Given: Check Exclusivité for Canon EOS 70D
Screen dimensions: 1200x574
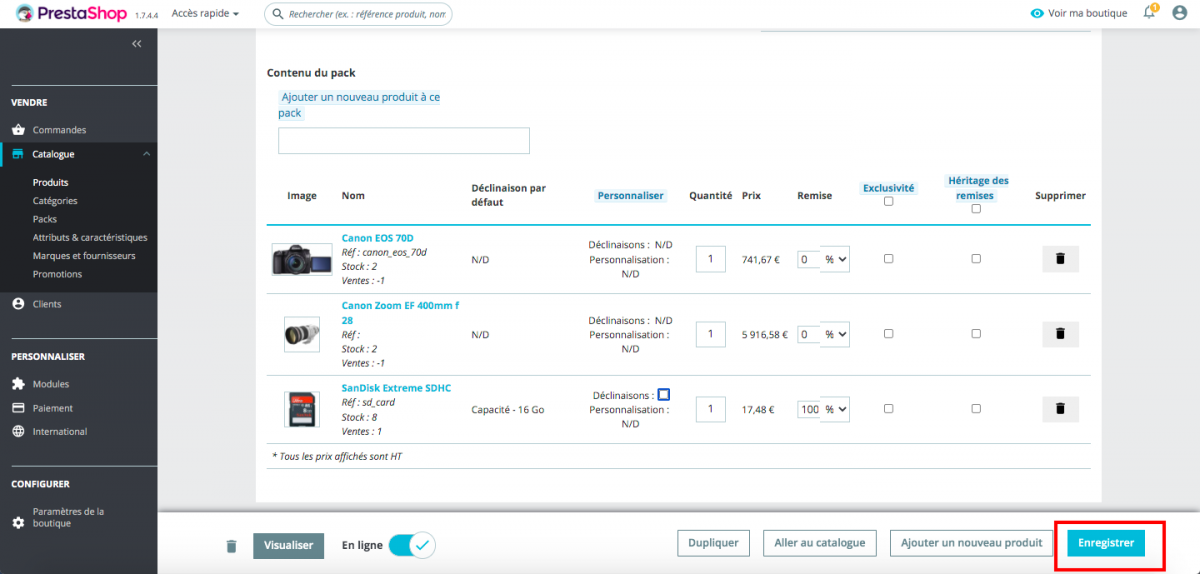Looking at the screenshot, I should [x=888, y=259].
